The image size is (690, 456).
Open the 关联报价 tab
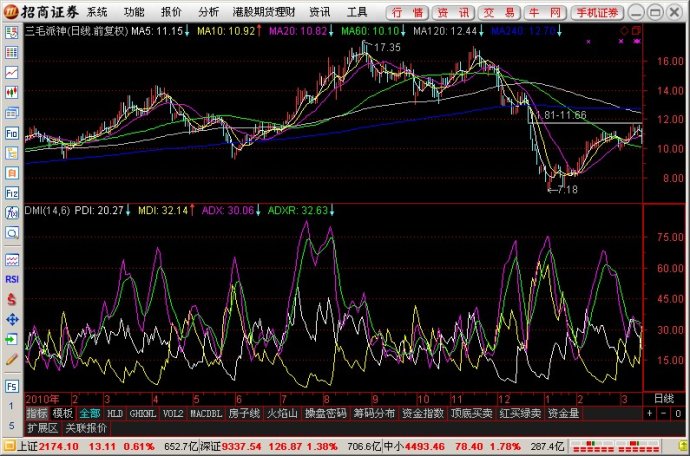click(x=86, y=428)
